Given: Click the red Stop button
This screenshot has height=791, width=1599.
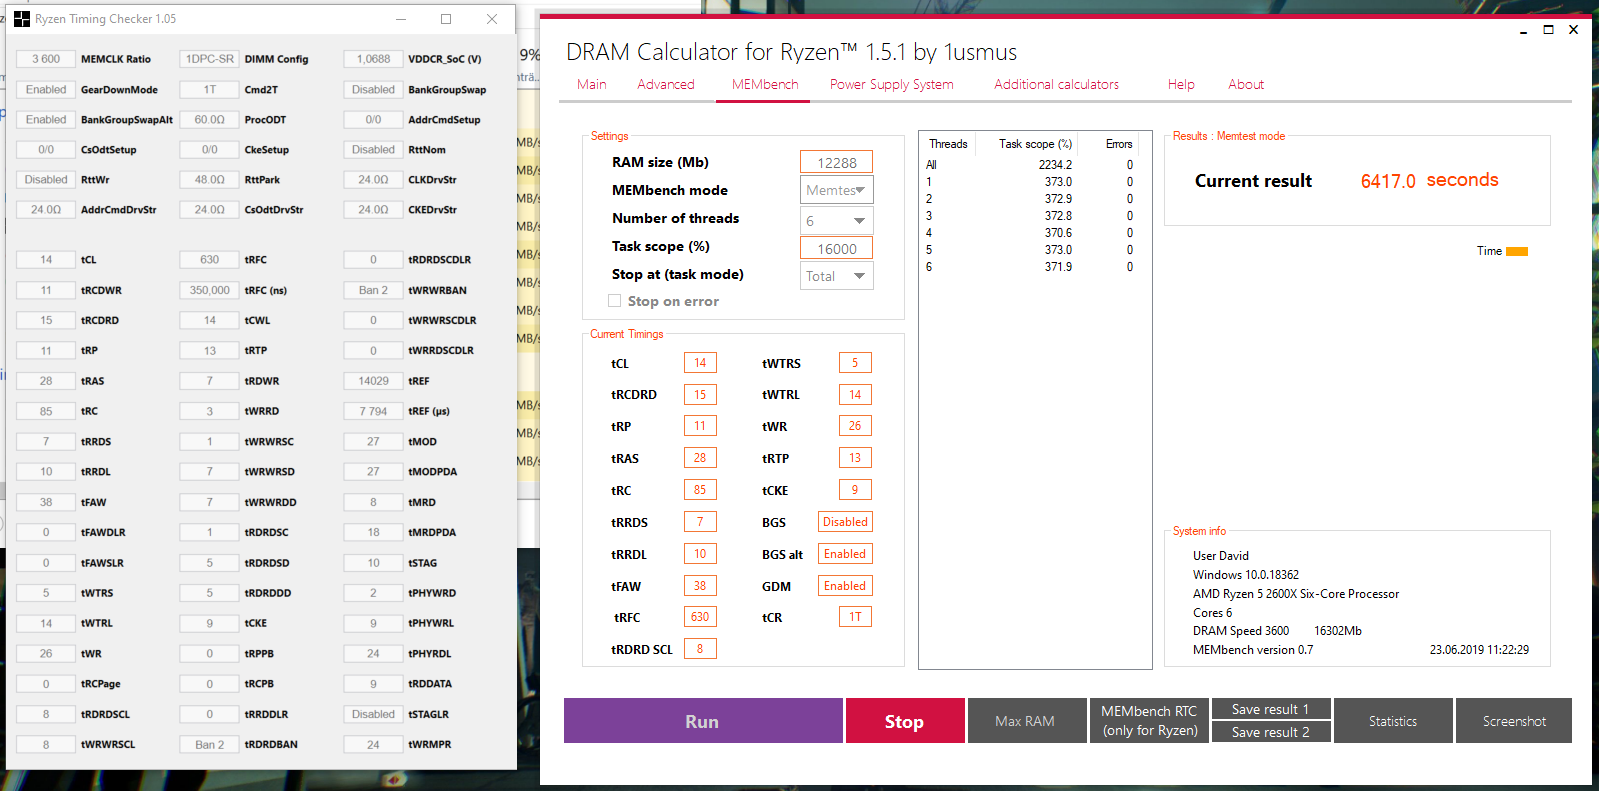Looking at the screenshot, I should pyautogui.click(x=905, y=721).
